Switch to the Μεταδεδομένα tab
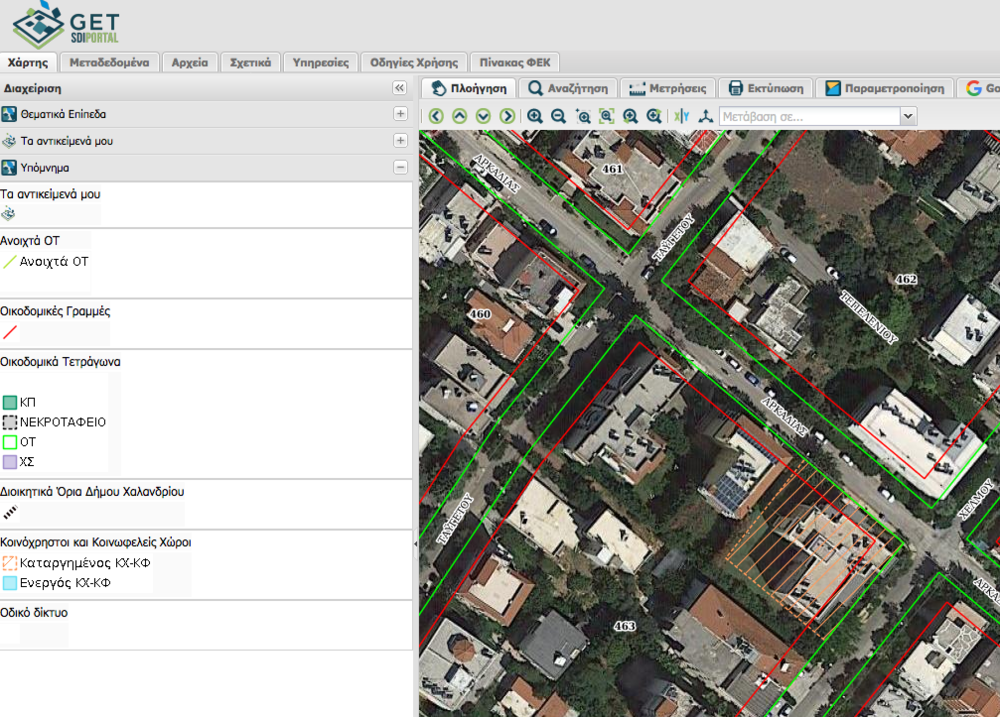The width and height of the screenshot is (1000, 717). pos(109,62)
